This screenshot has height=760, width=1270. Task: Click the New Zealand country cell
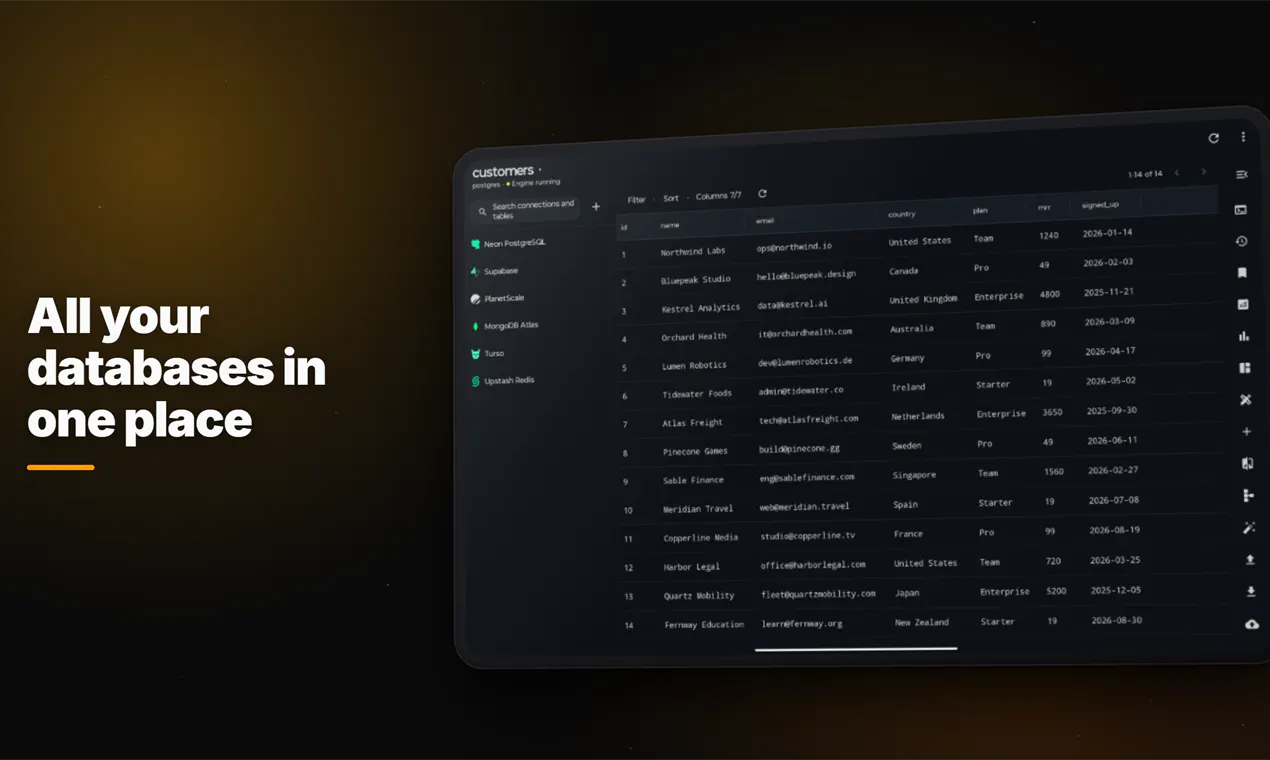point(922,622)
